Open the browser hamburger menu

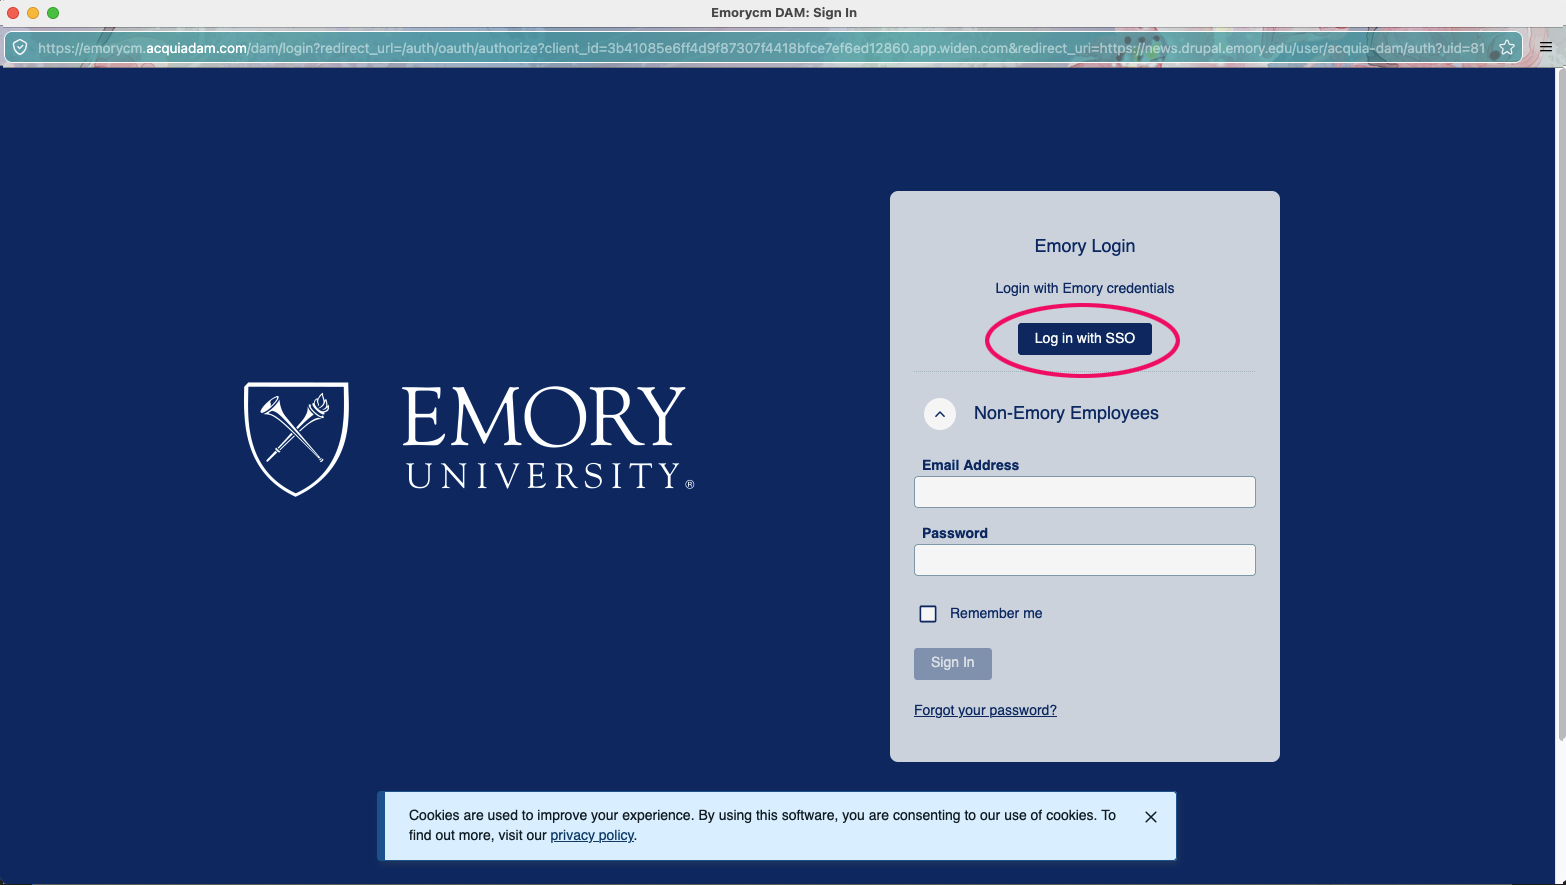coord(1545,47)
